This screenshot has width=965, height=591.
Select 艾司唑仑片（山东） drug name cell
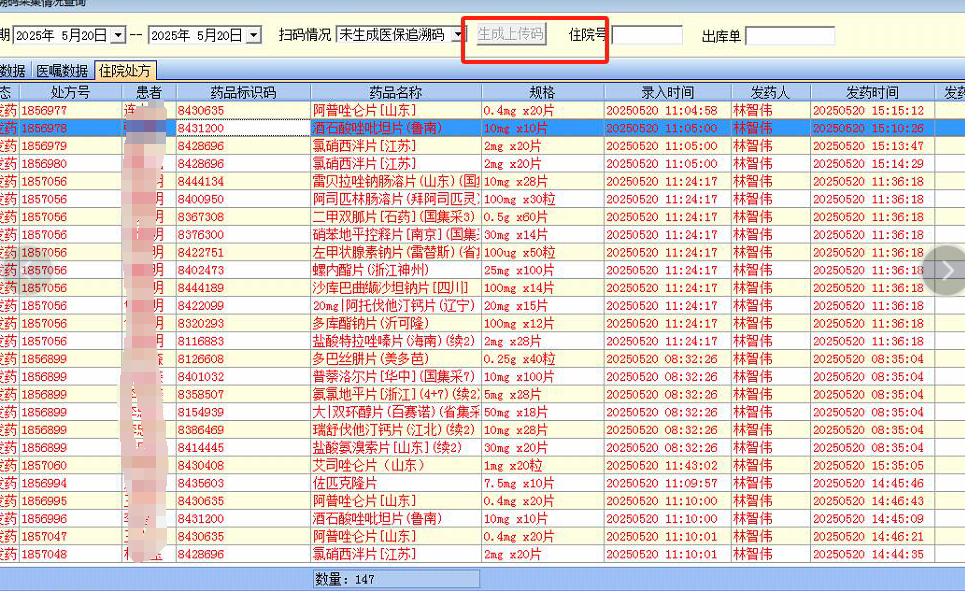pyautogui.click(x=396, y=465)
